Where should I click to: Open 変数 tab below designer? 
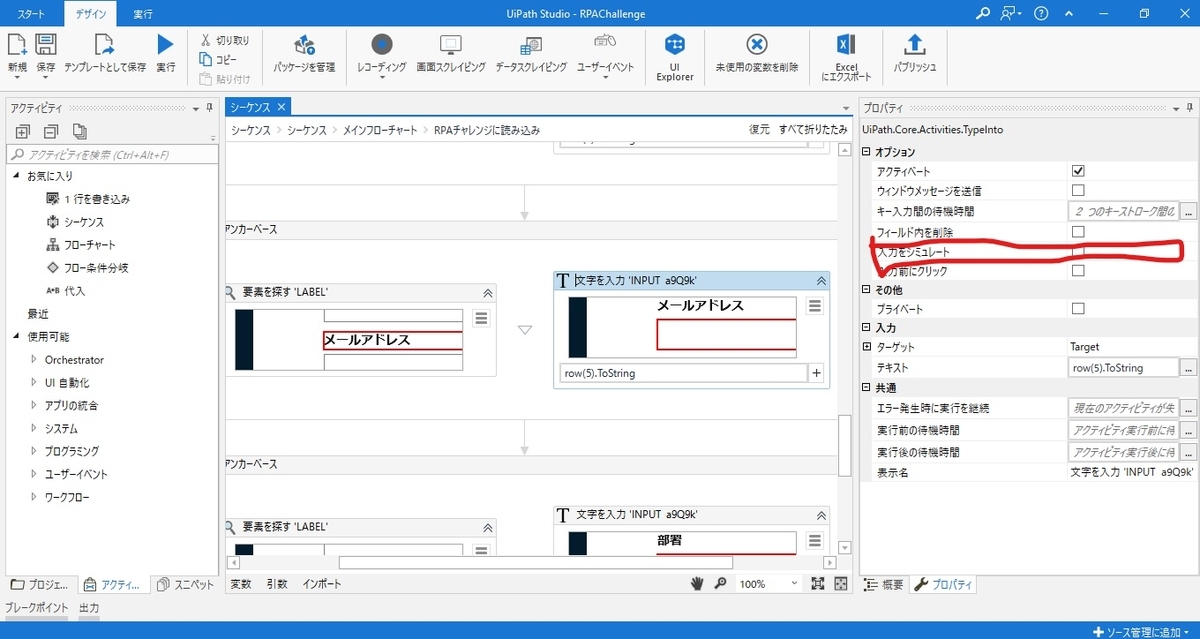(x=241, y=584)
